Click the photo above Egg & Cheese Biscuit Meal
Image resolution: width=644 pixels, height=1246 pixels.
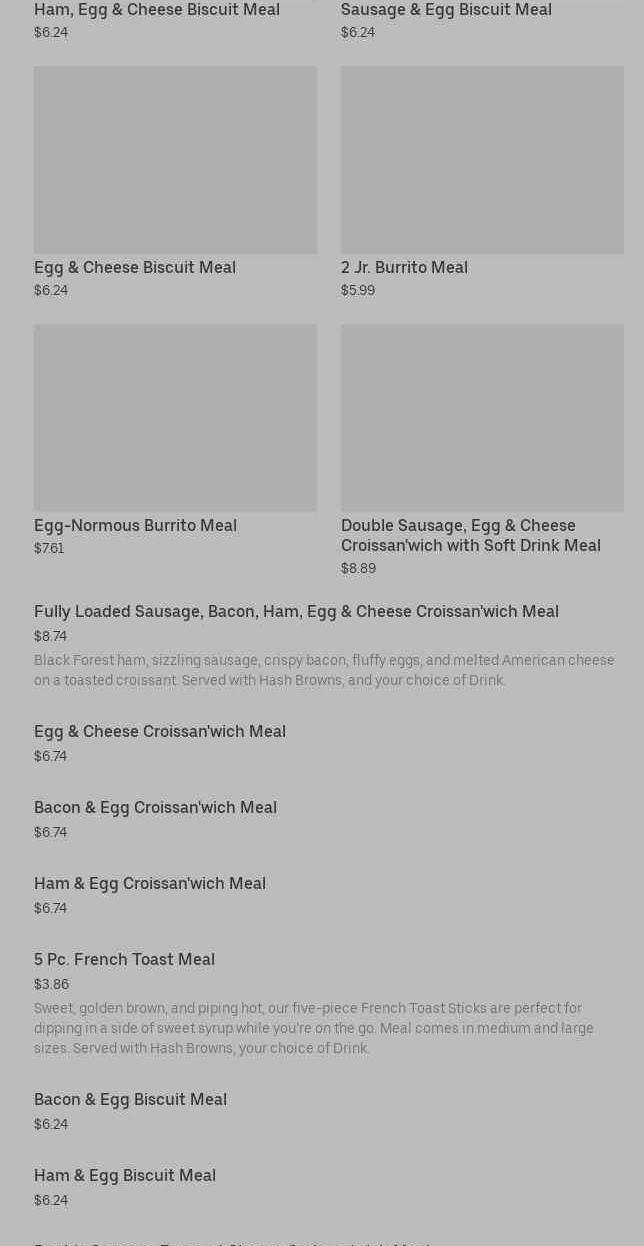click(x=175, y=160)
